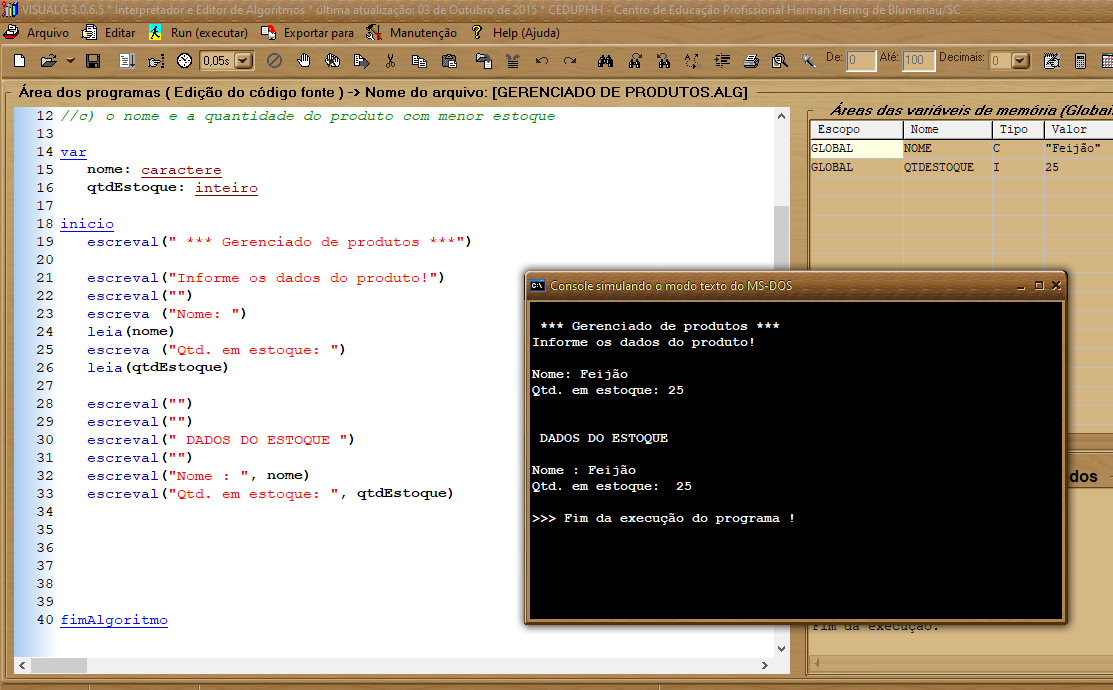Click the "Feijão" value cell
The image size is (1113, 690).
[1079, 148]
